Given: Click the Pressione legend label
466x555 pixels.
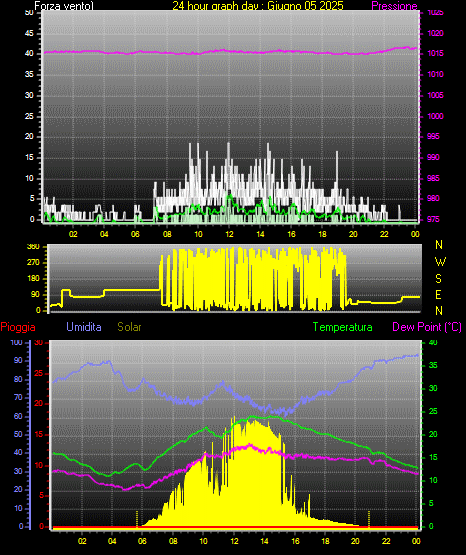Looking at the screenshot, I should (x=395, y=6).
